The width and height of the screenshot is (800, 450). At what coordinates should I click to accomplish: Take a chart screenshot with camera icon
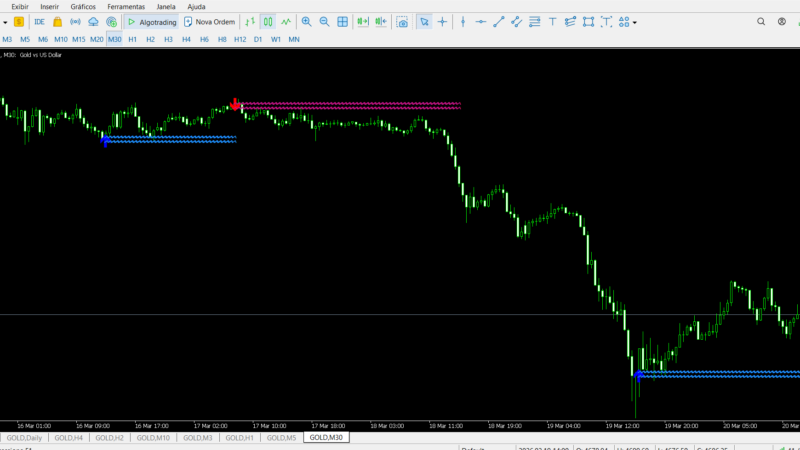click(402, 21)
